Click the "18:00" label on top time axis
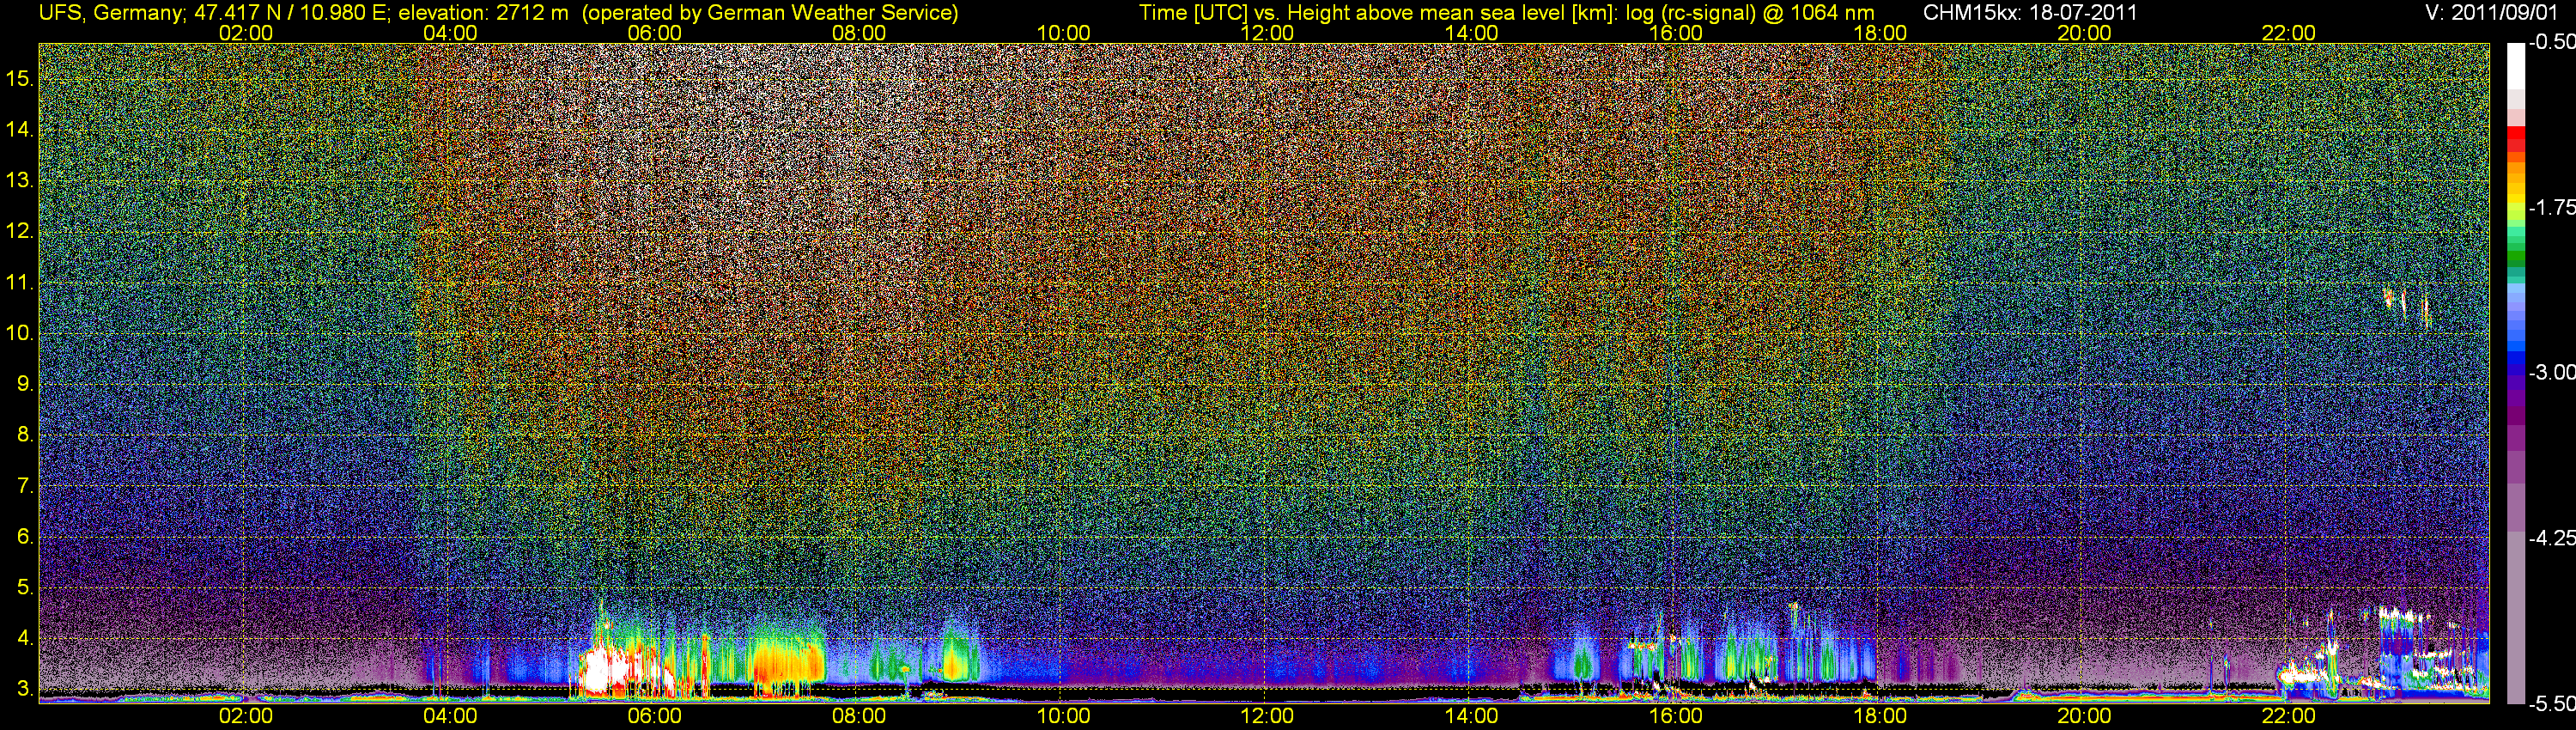This screenshot has height=730, width=2576. [x=1880, y=33]
